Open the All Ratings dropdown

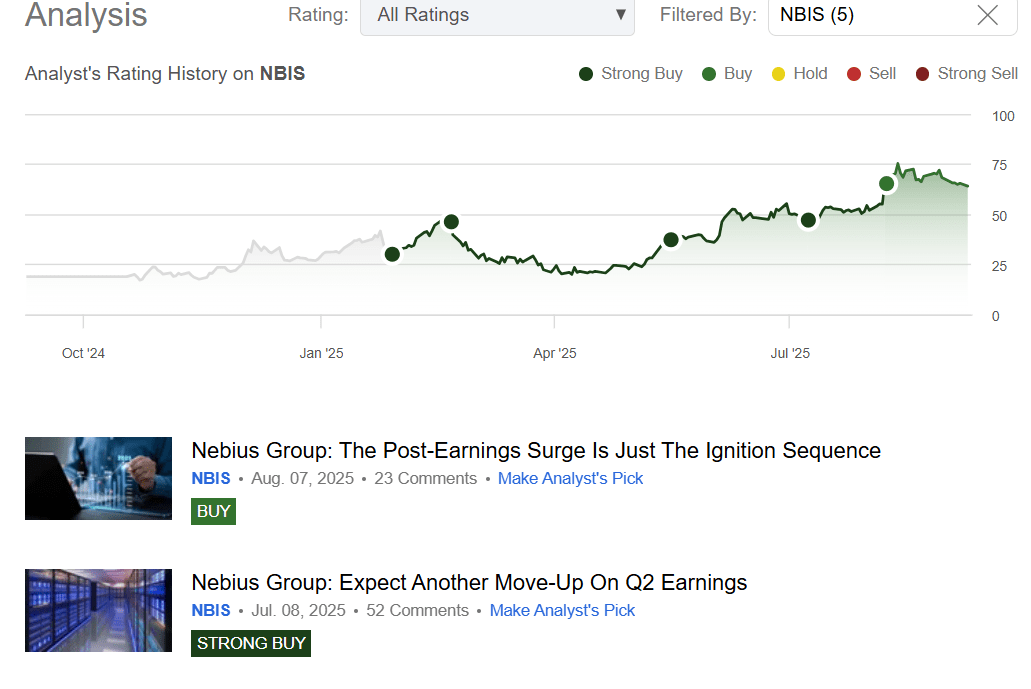click(x=497, y=15)
